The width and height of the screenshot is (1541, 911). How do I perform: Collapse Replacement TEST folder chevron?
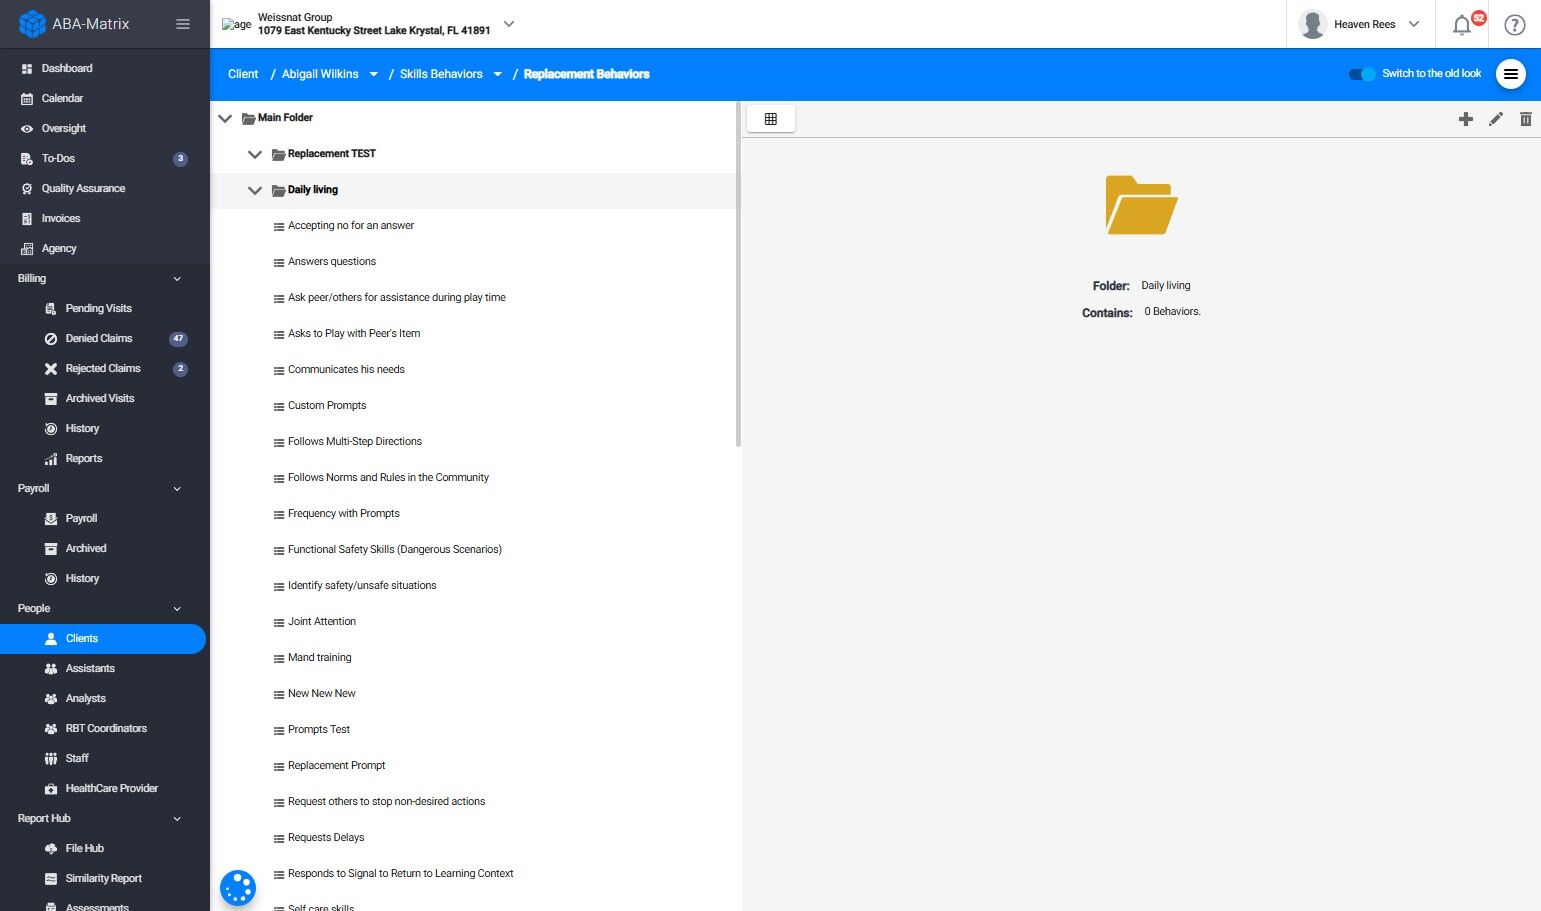point(255,154)
